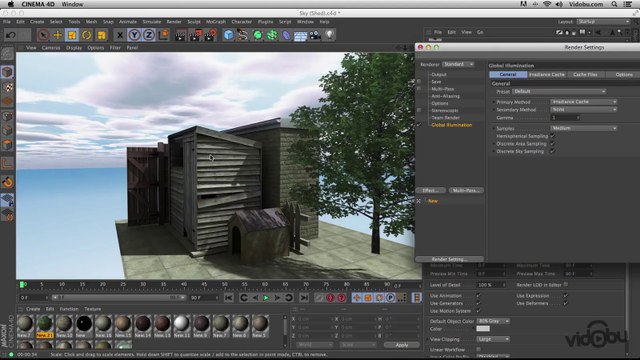Click Texture mode checker icon in sidebar
Image resolution: width=640 pixels, height=360 pixels.
[7, 87]
